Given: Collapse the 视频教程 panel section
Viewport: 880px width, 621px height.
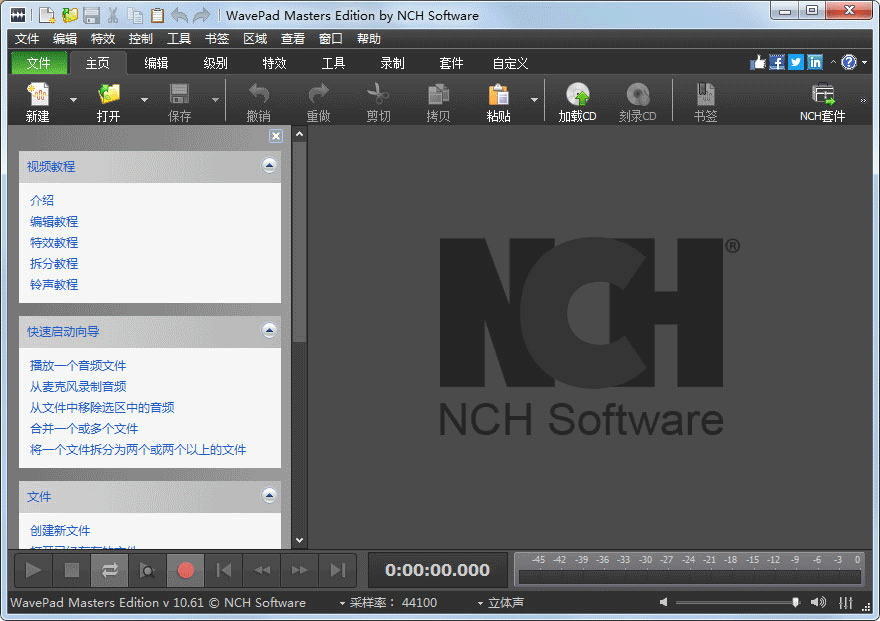Looking at the screenshot, I should coord(269,166).
